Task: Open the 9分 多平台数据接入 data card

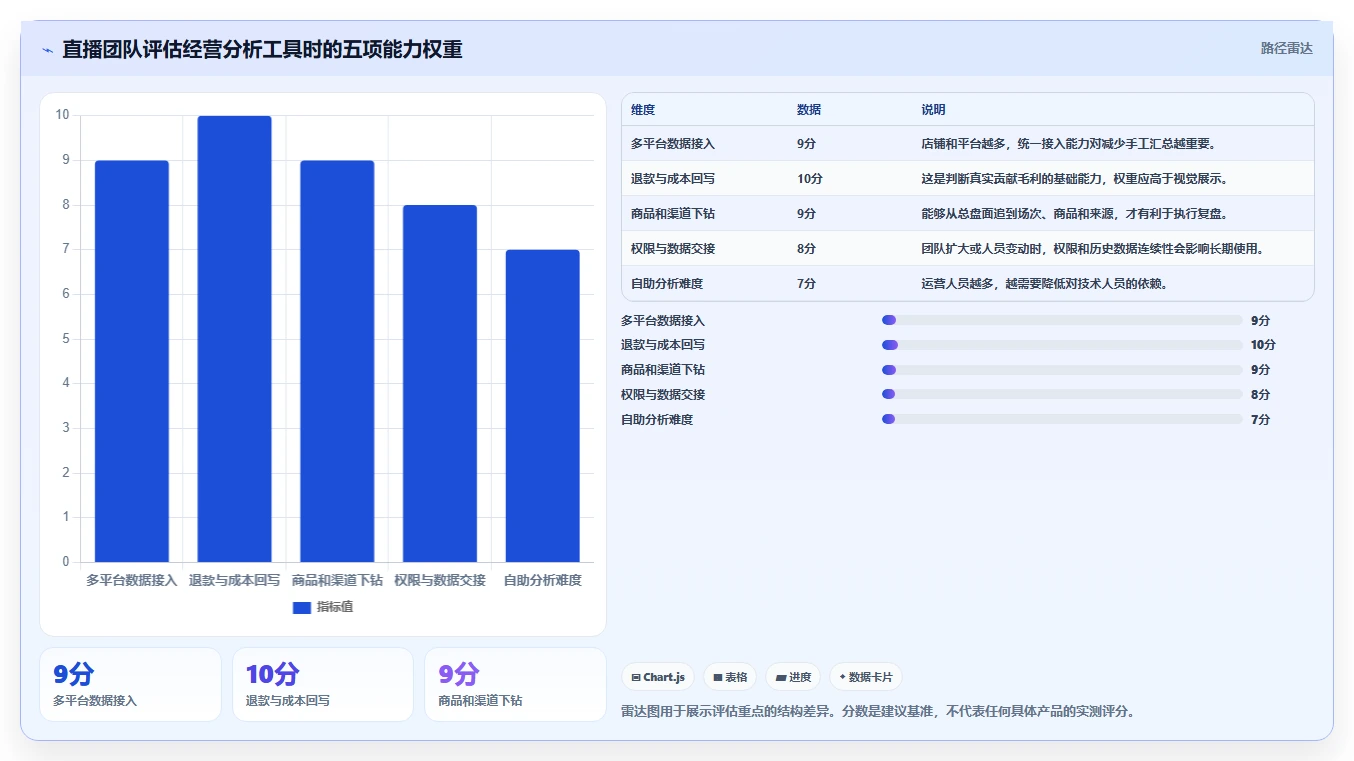Action: (x=130, y=685)
